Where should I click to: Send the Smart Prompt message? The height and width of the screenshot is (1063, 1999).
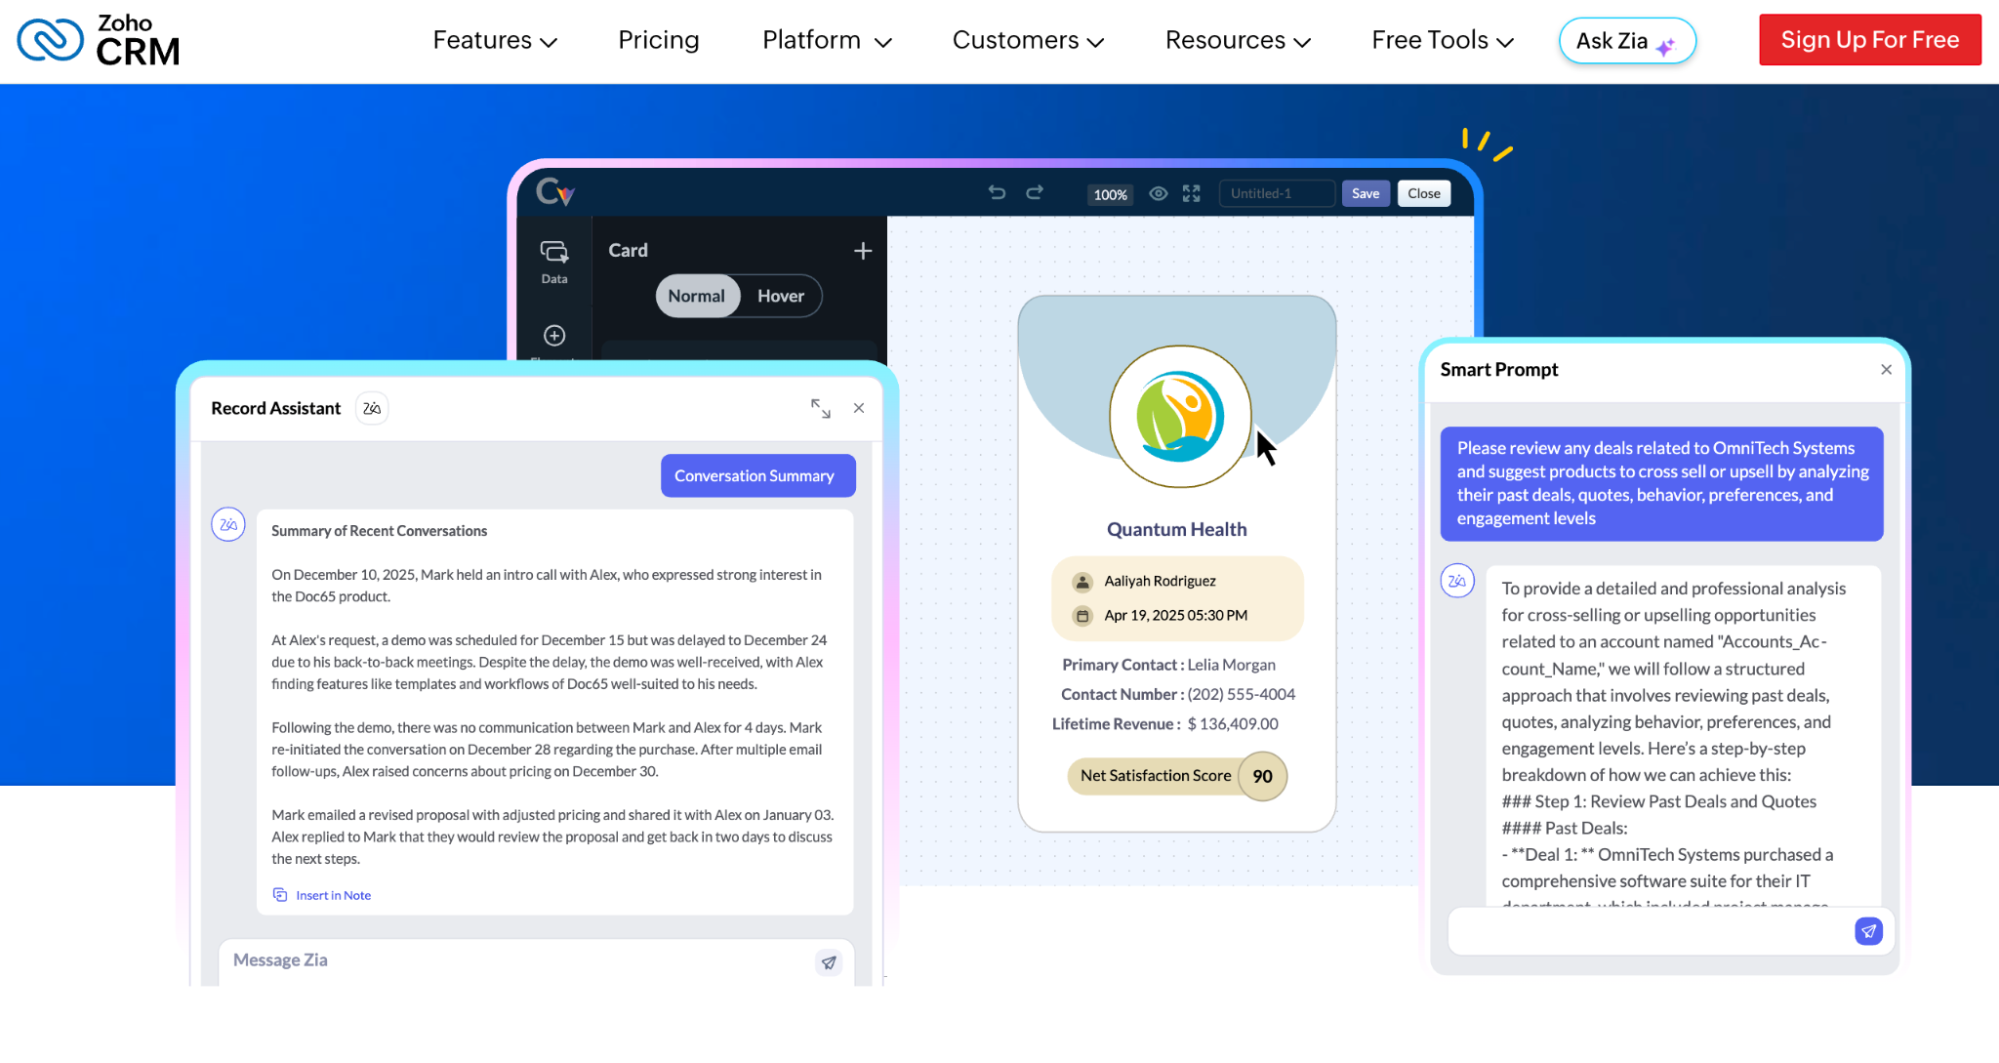1868,931
